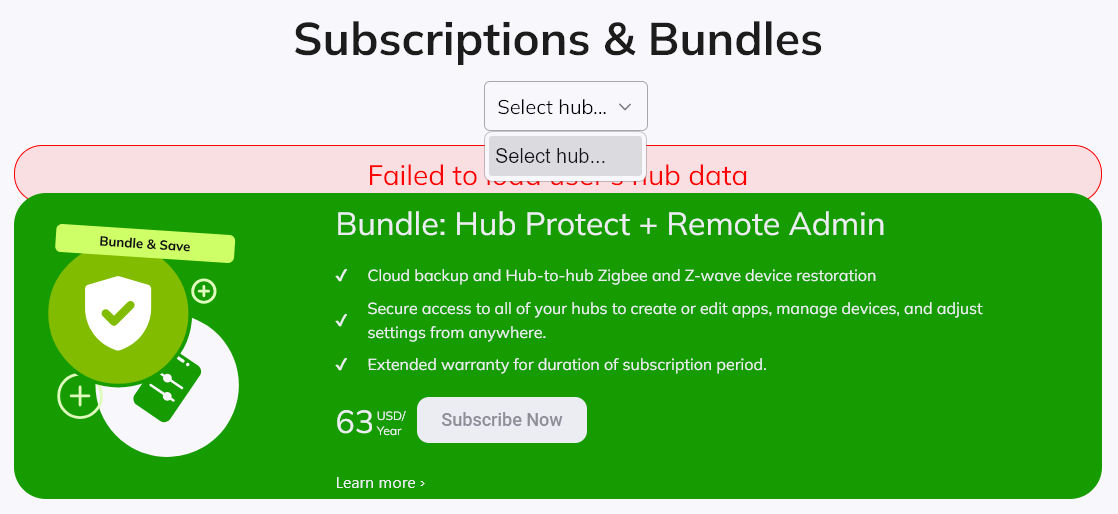The width and height of the screenshot is (1118, 514).
Task: Click the large plus circle icon
Action: point(79,396)
